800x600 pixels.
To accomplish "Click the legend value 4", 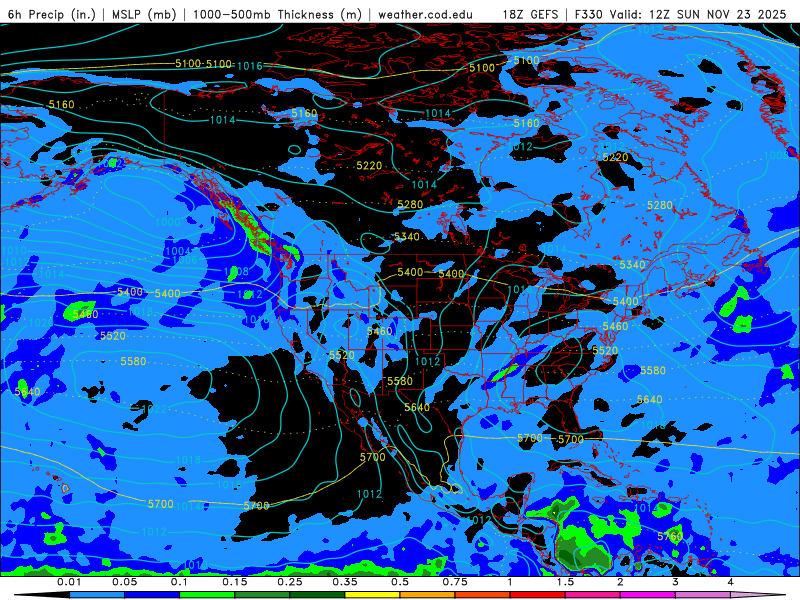I will (731, 582).
